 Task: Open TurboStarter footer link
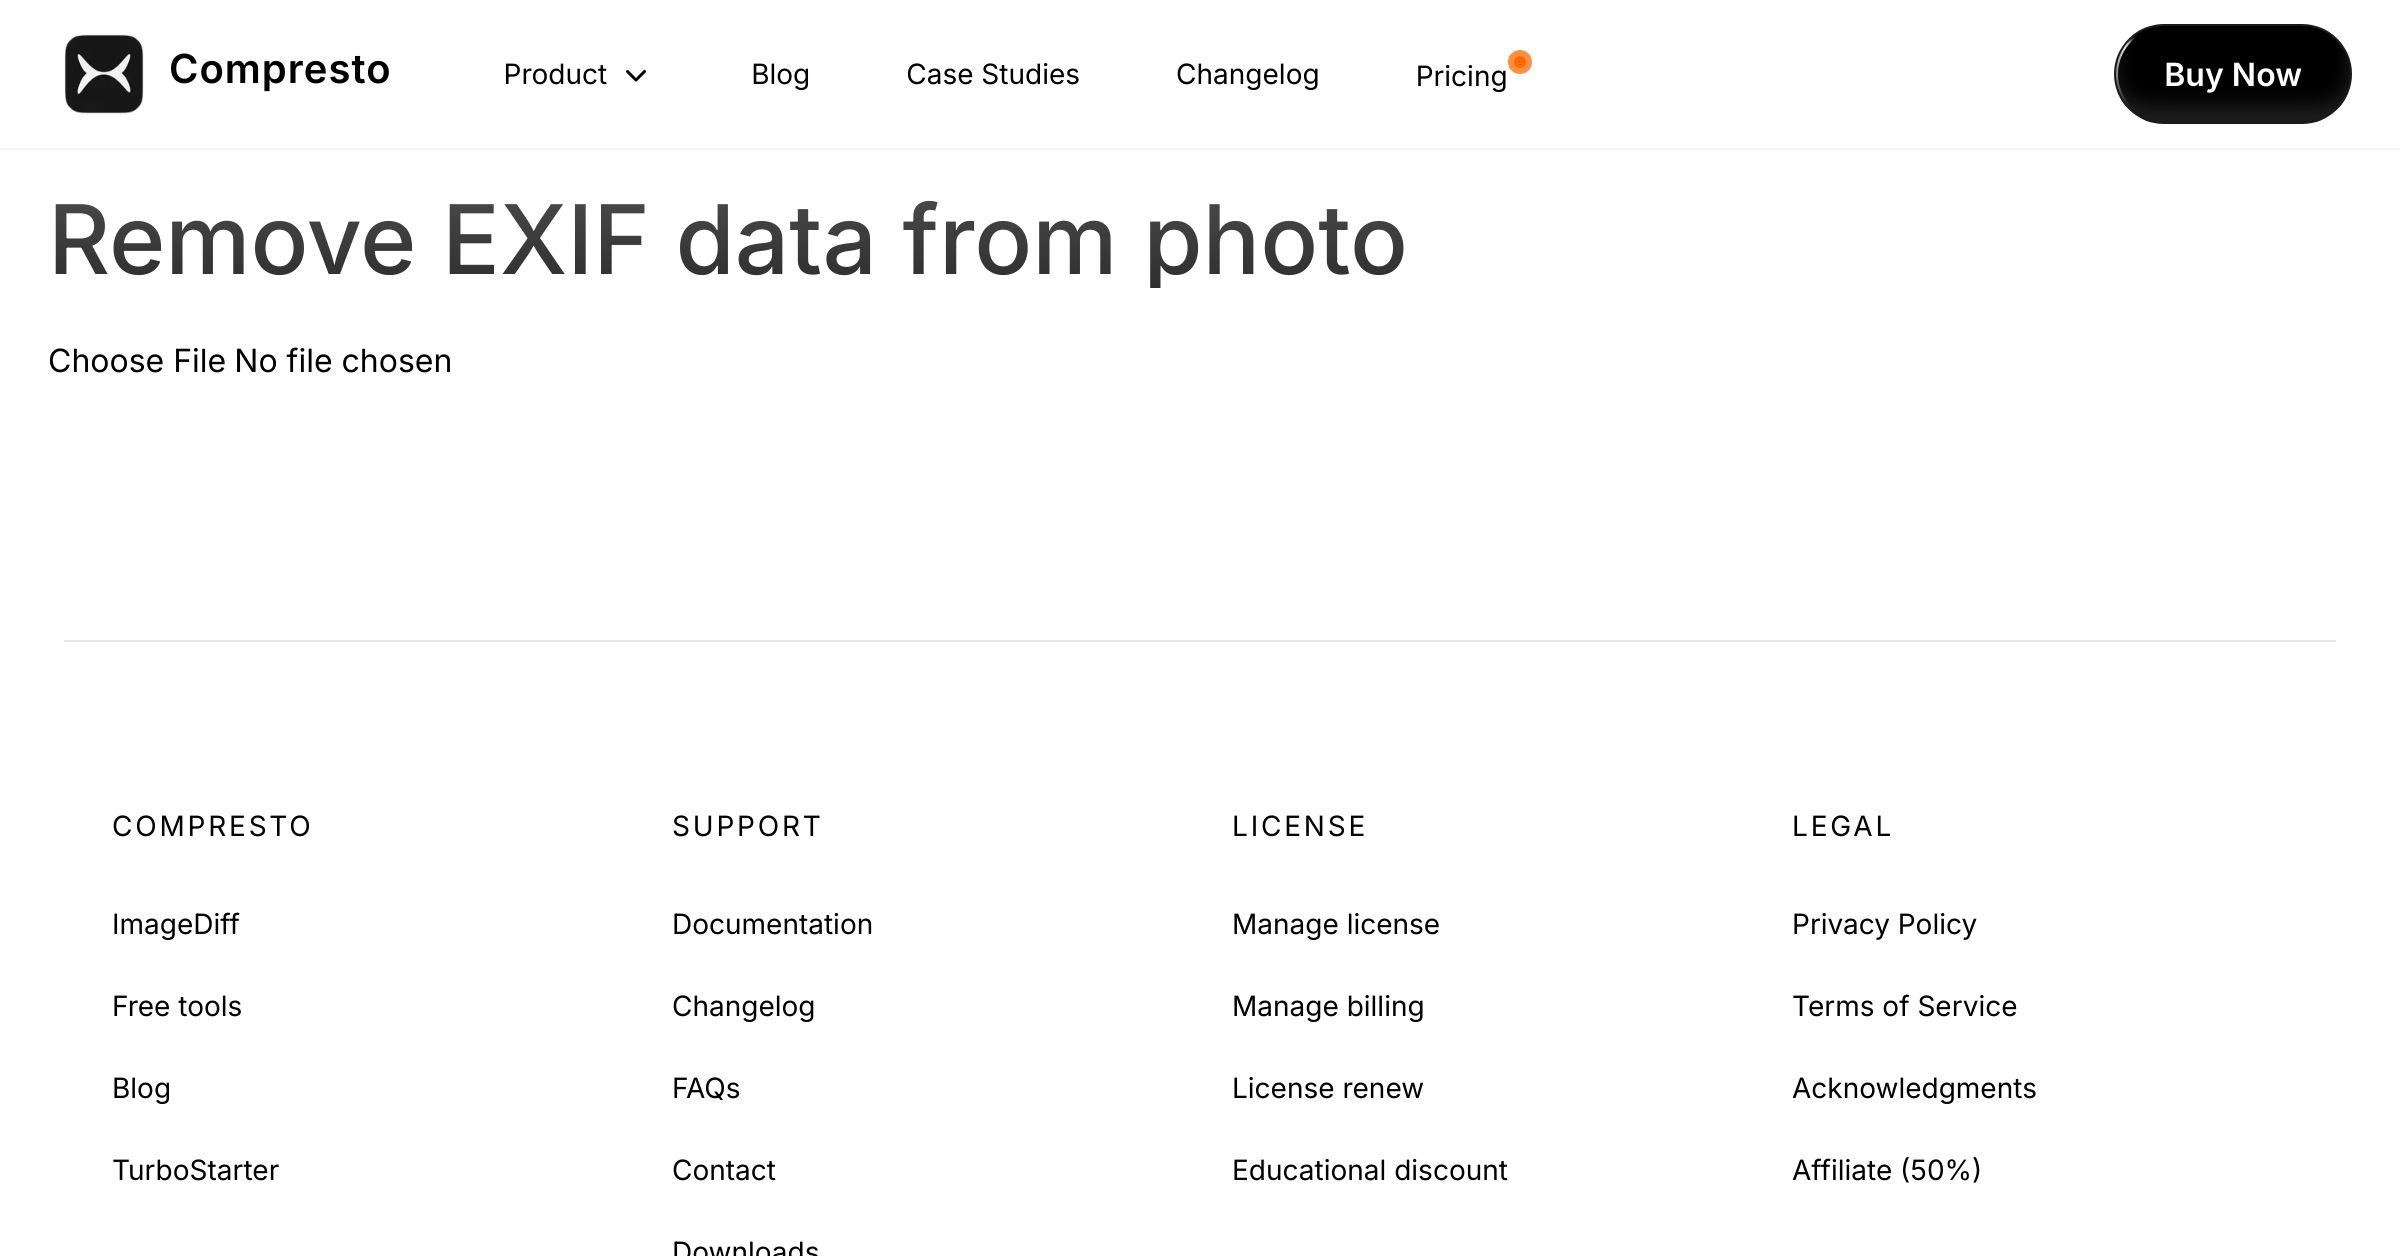pyautogui.click(x=195, y=1170)
